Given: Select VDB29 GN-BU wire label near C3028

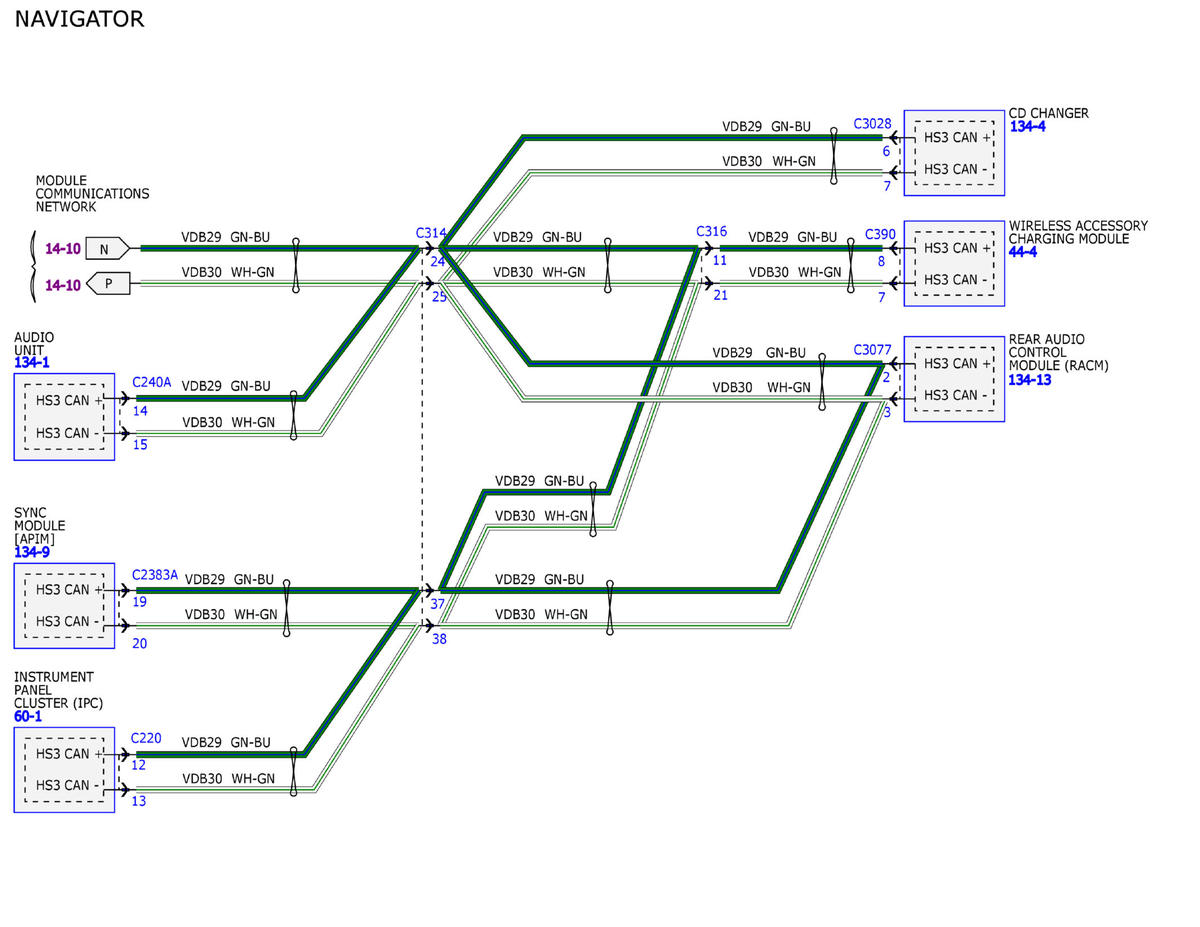Looking at the screenshot, I should click(767, 127).
